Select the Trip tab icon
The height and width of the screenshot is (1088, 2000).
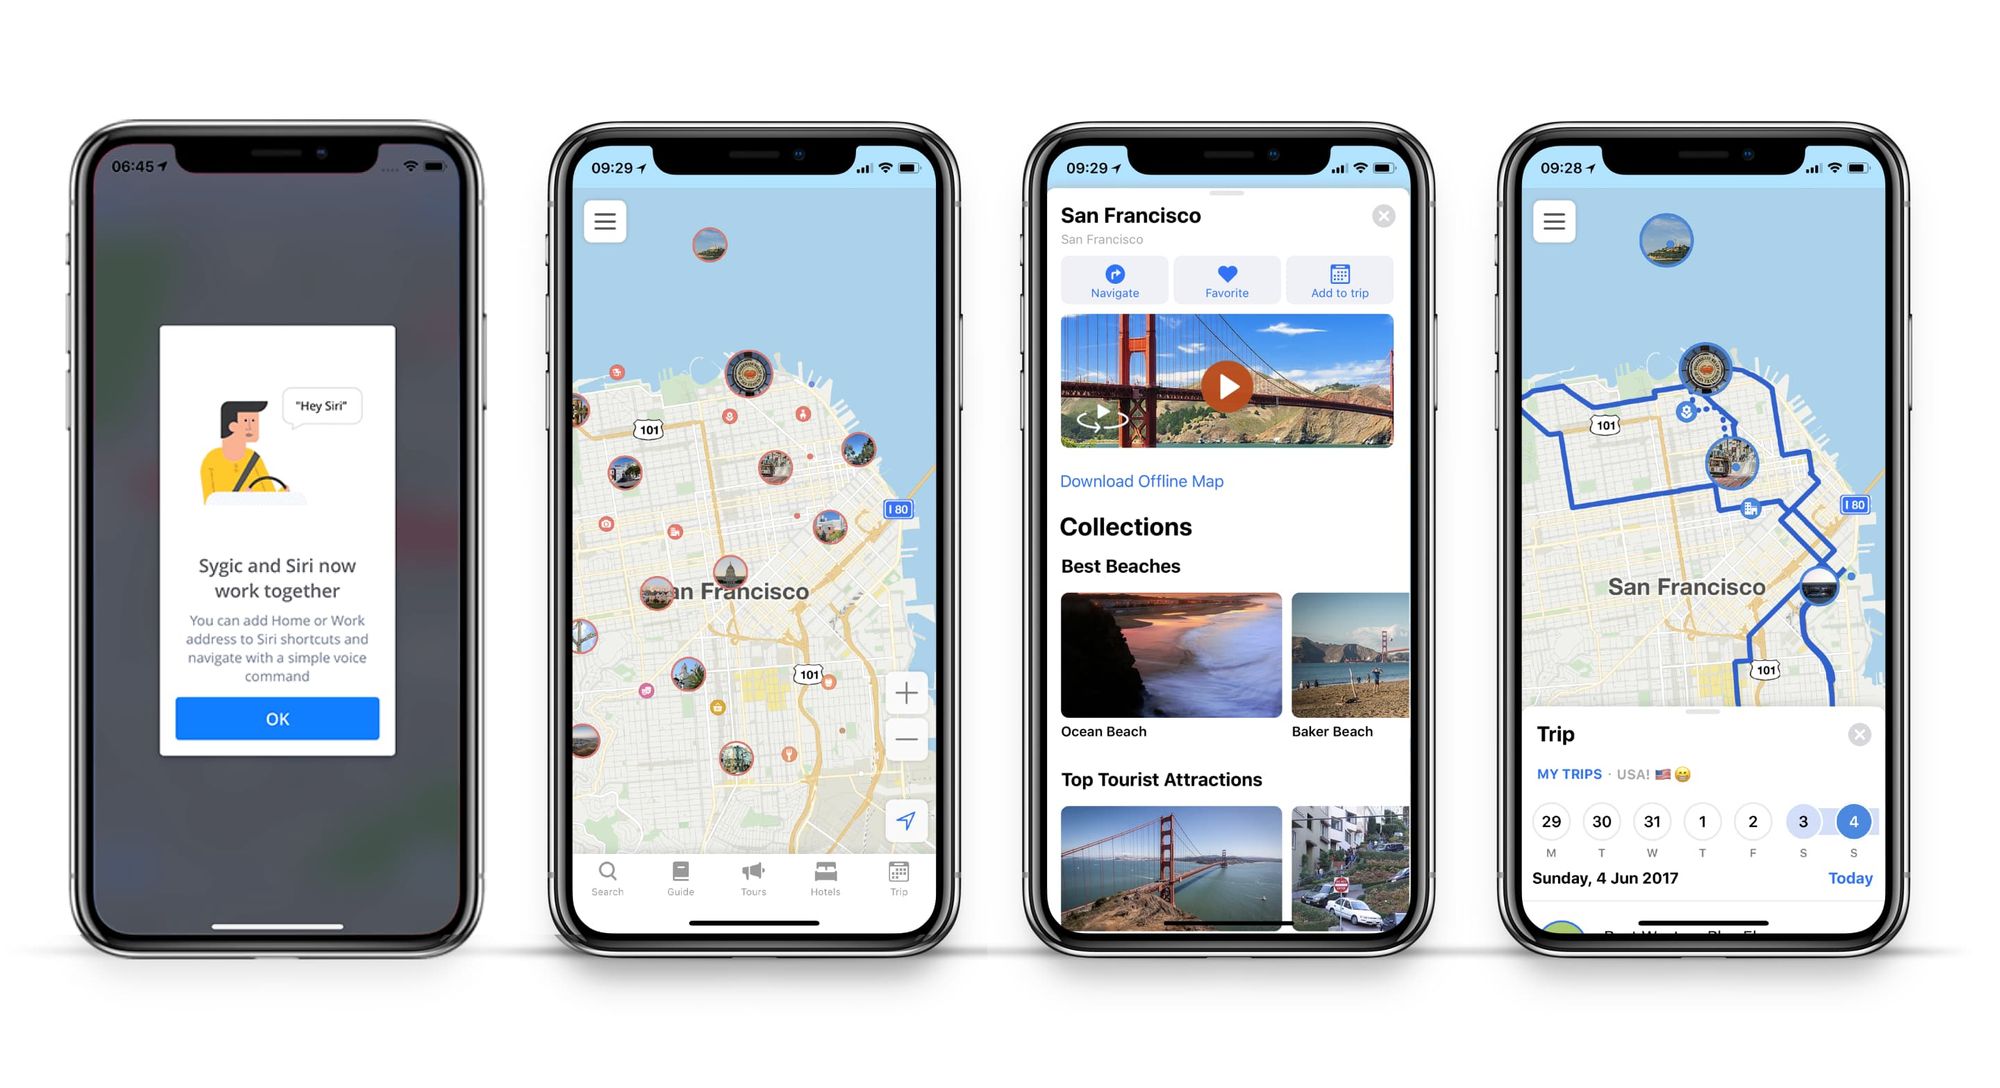pyautogui.click(x=898, y=871)
